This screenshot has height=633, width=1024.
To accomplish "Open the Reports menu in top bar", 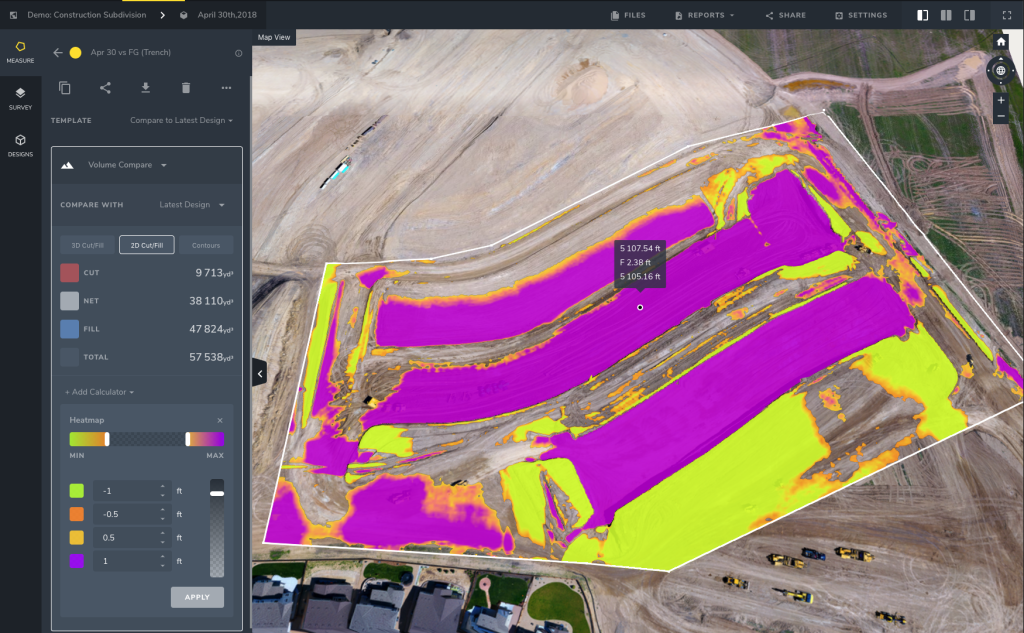I will [705, 15].
